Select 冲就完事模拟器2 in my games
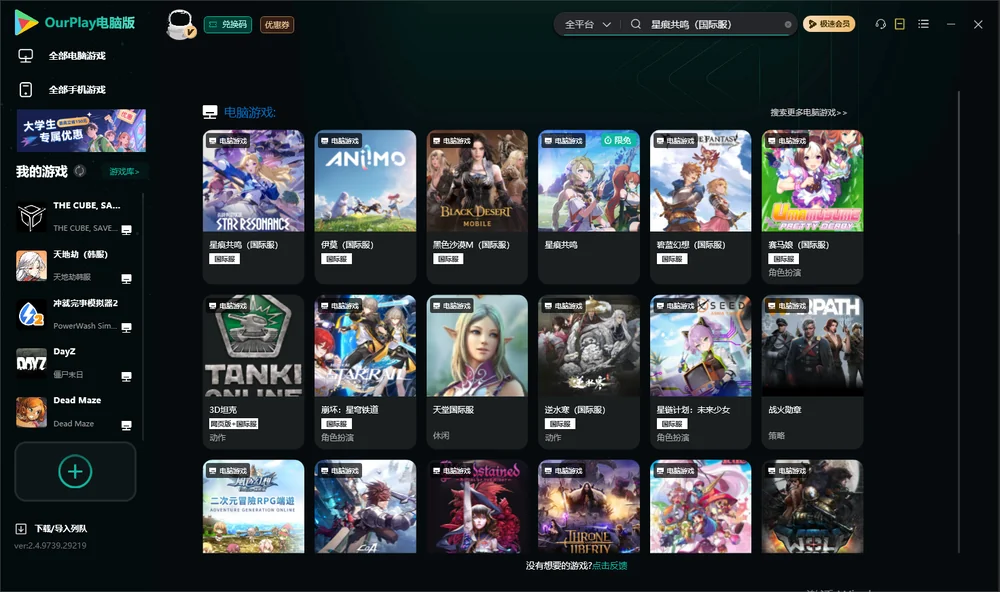This screenshot has width=1000, height=592. click(75, 314)
